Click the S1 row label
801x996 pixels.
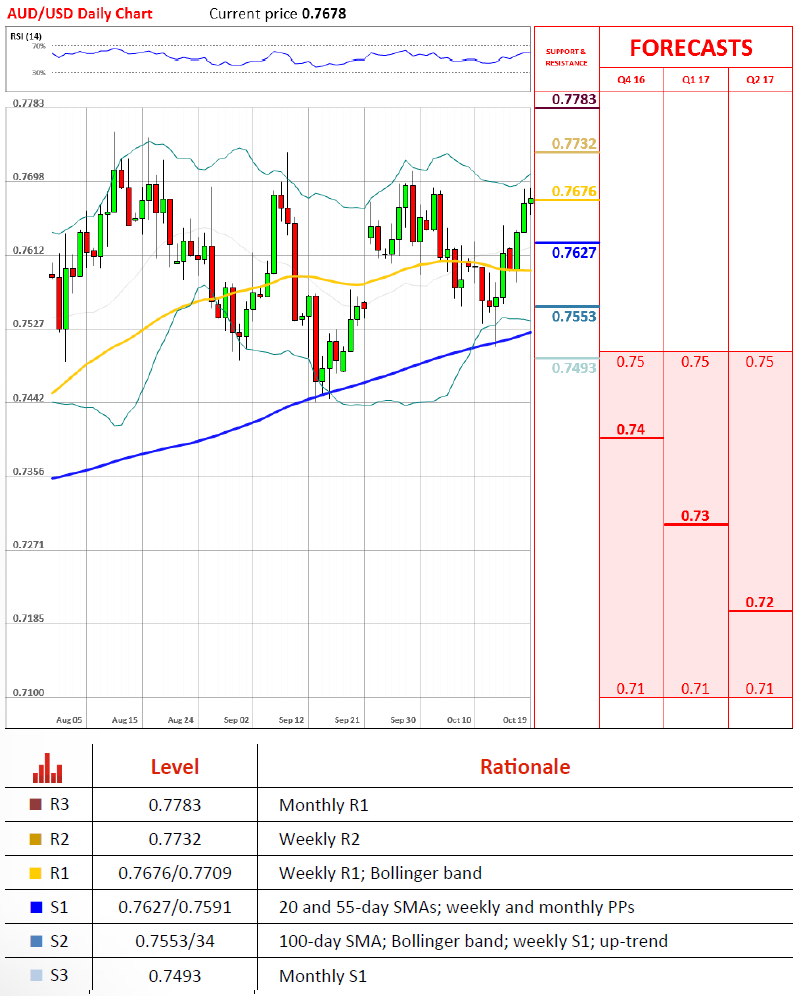coord(59,907)
